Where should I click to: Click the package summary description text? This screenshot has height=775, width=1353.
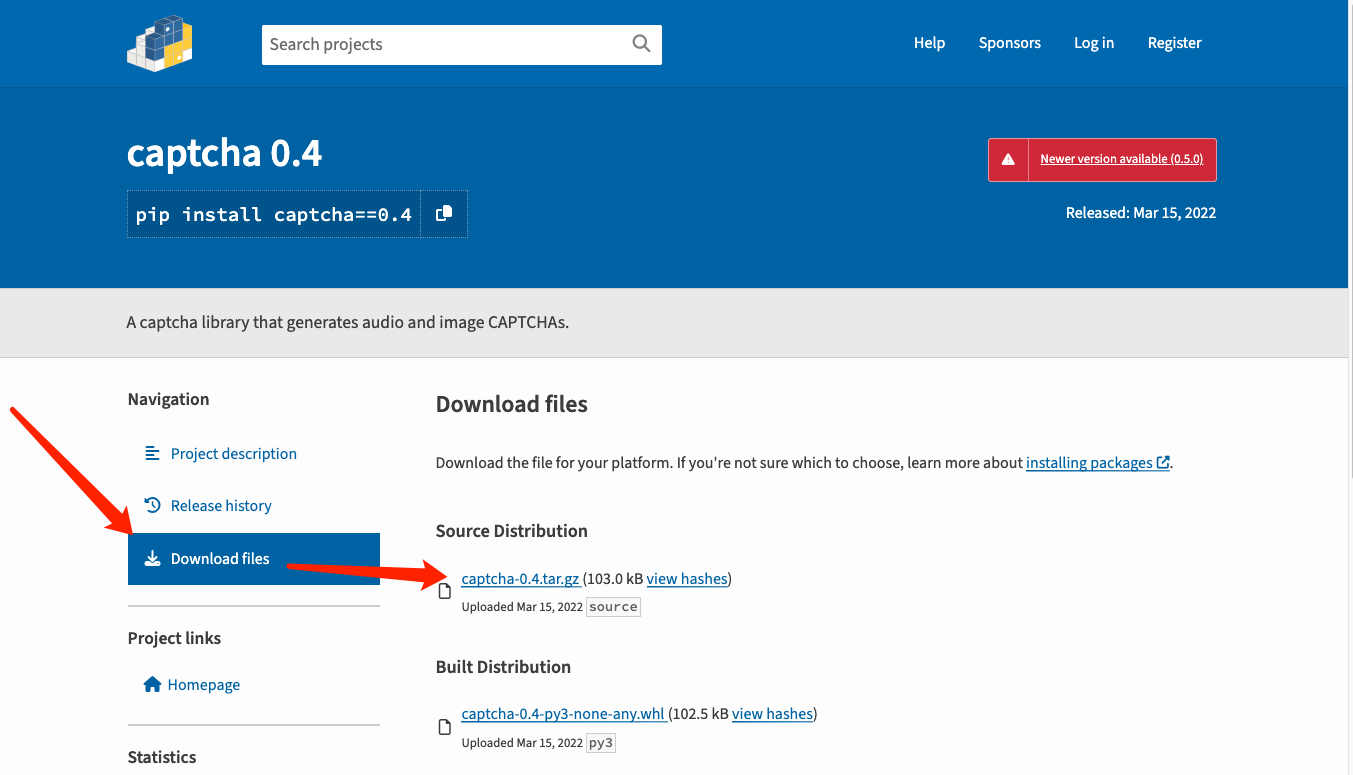348,323
